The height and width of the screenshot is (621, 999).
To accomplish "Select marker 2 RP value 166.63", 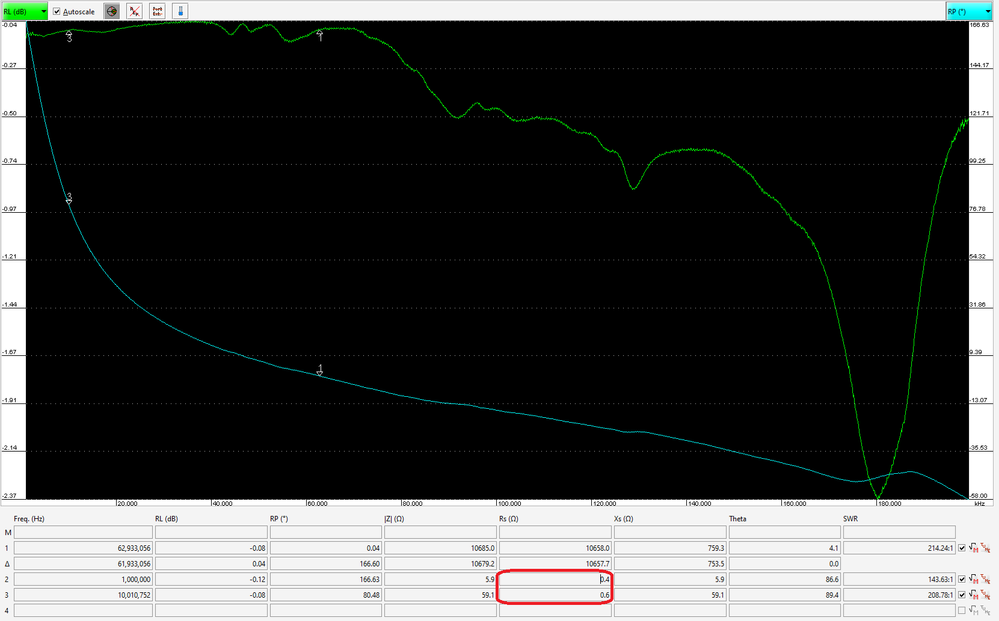I will pos(326,579).
